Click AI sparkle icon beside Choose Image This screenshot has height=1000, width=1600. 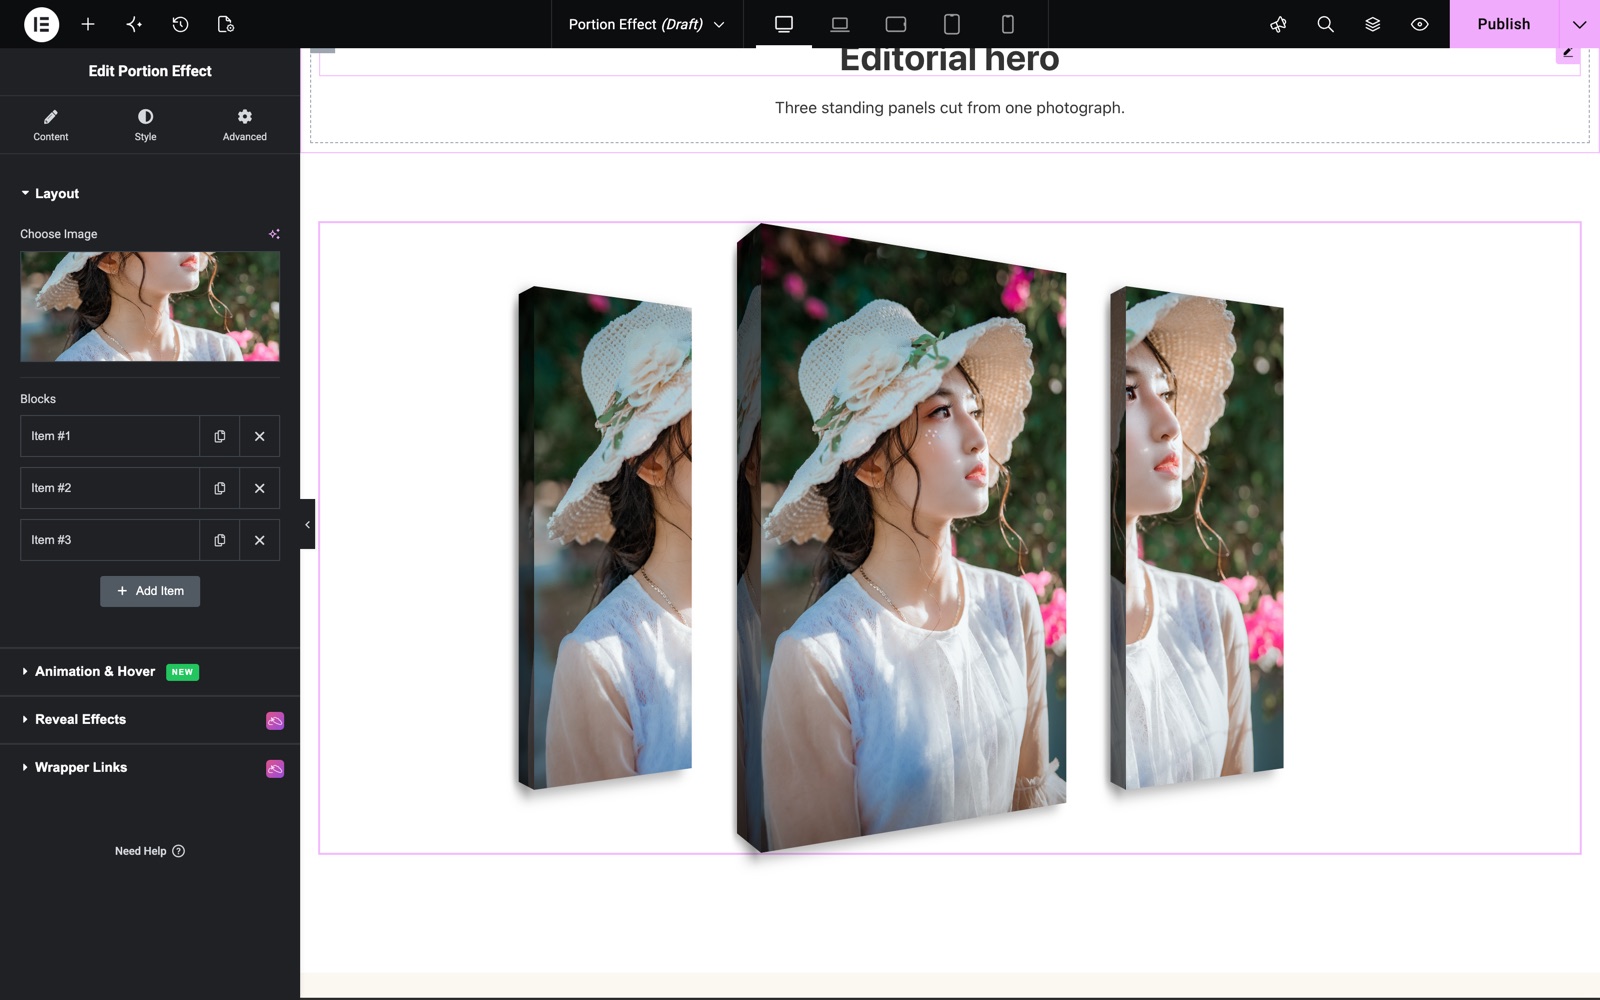coord(274,234)
